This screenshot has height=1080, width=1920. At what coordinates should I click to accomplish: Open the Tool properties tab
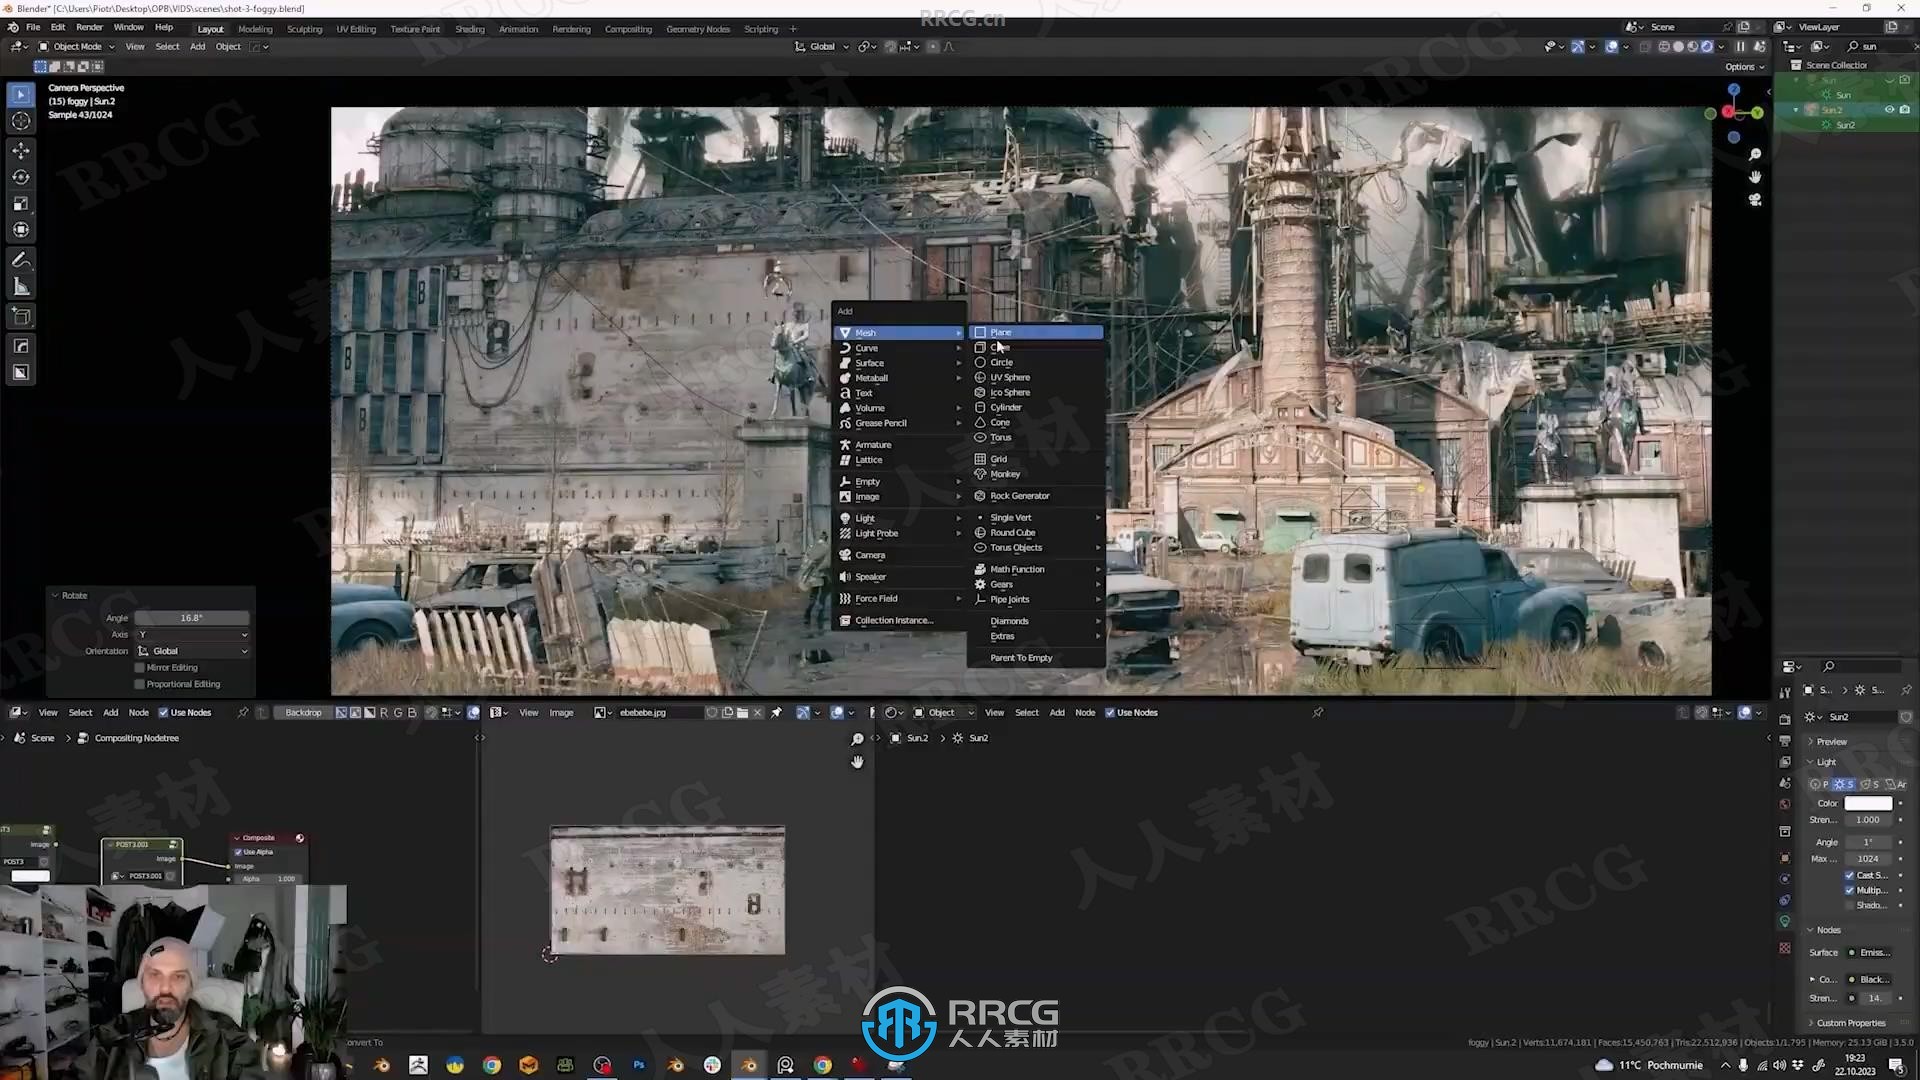tap(1785, 692)
